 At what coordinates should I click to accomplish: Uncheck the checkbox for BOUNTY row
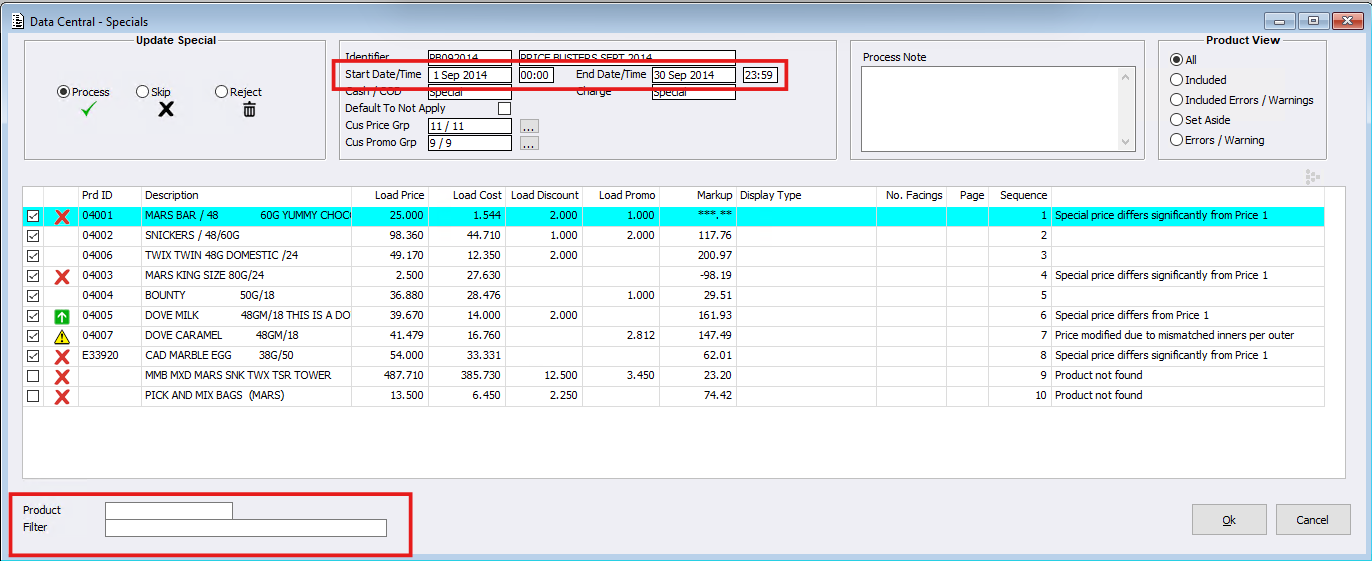[33, 296]
